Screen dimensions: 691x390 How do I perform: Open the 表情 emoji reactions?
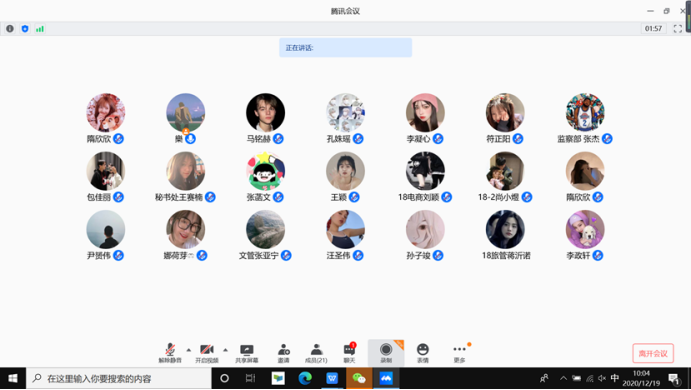(423, 353)
